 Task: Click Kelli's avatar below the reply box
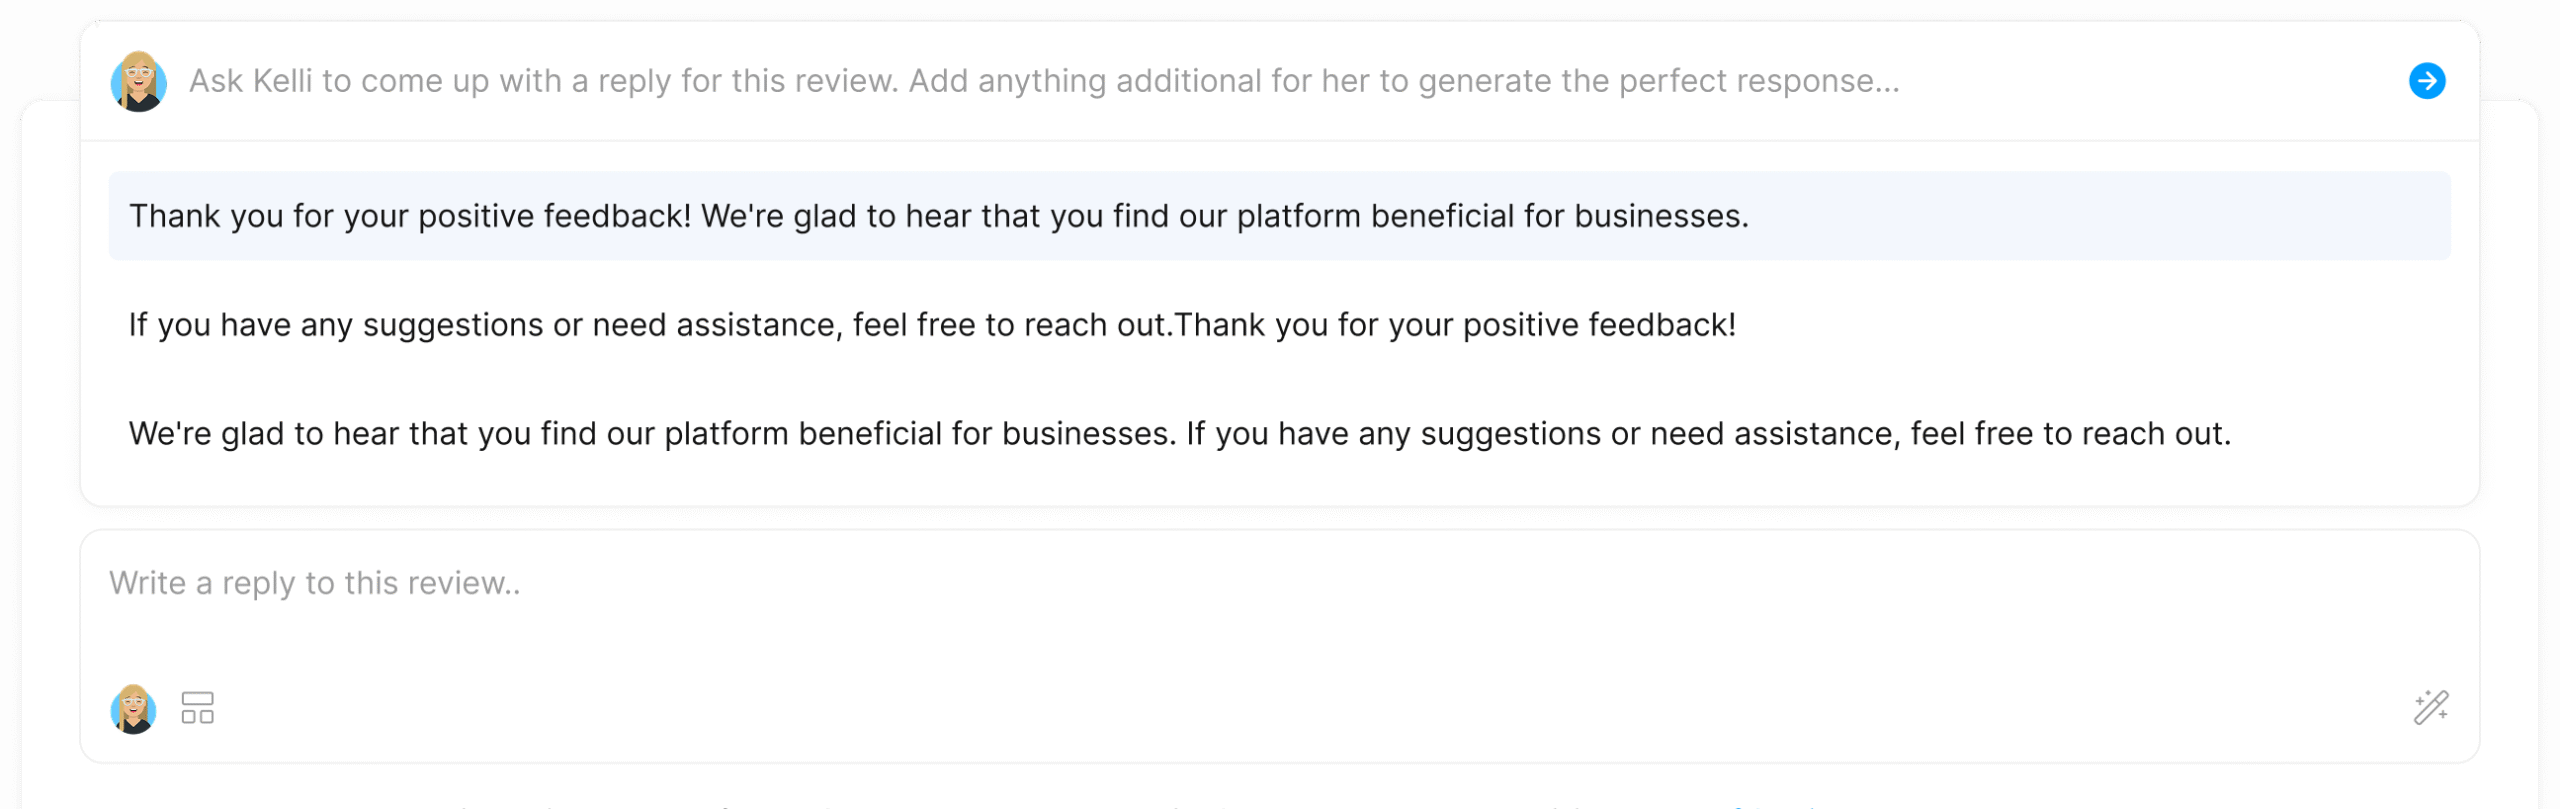133,708
